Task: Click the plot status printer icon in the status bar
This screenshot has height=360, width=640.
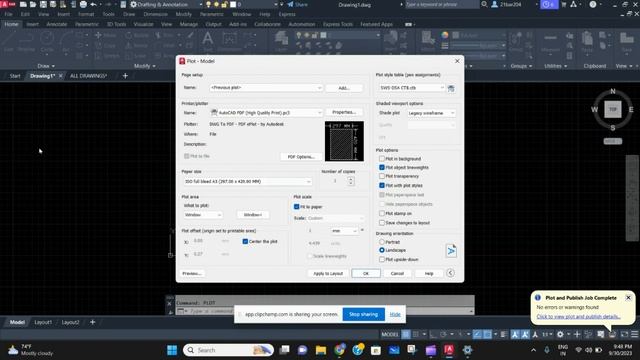Action: (x=612, y=334)
